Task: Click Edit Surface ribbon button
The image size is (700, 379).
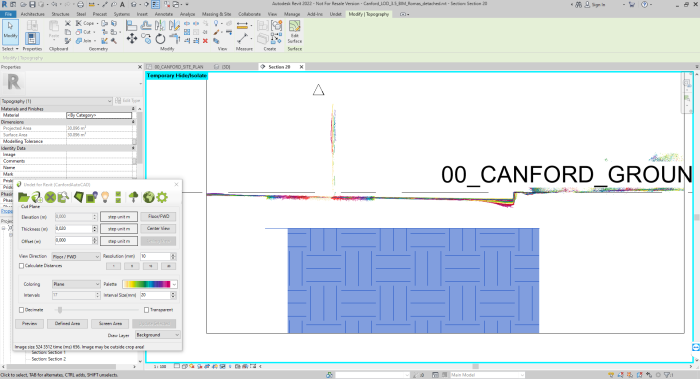Action: click(x=295, y=32)
